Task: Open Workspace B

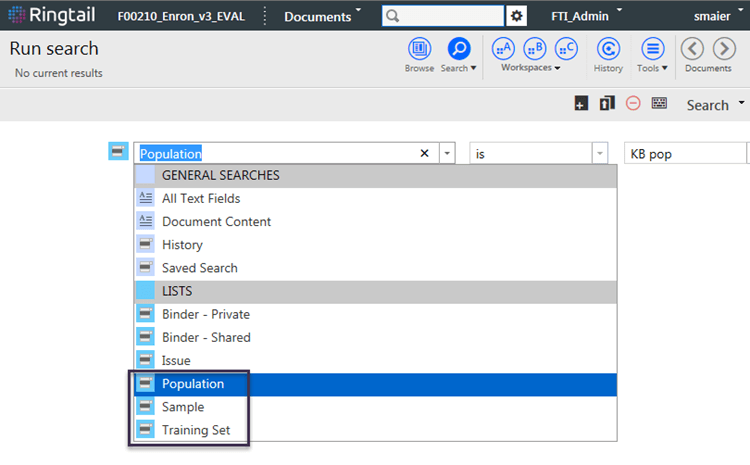Action: 535,48
